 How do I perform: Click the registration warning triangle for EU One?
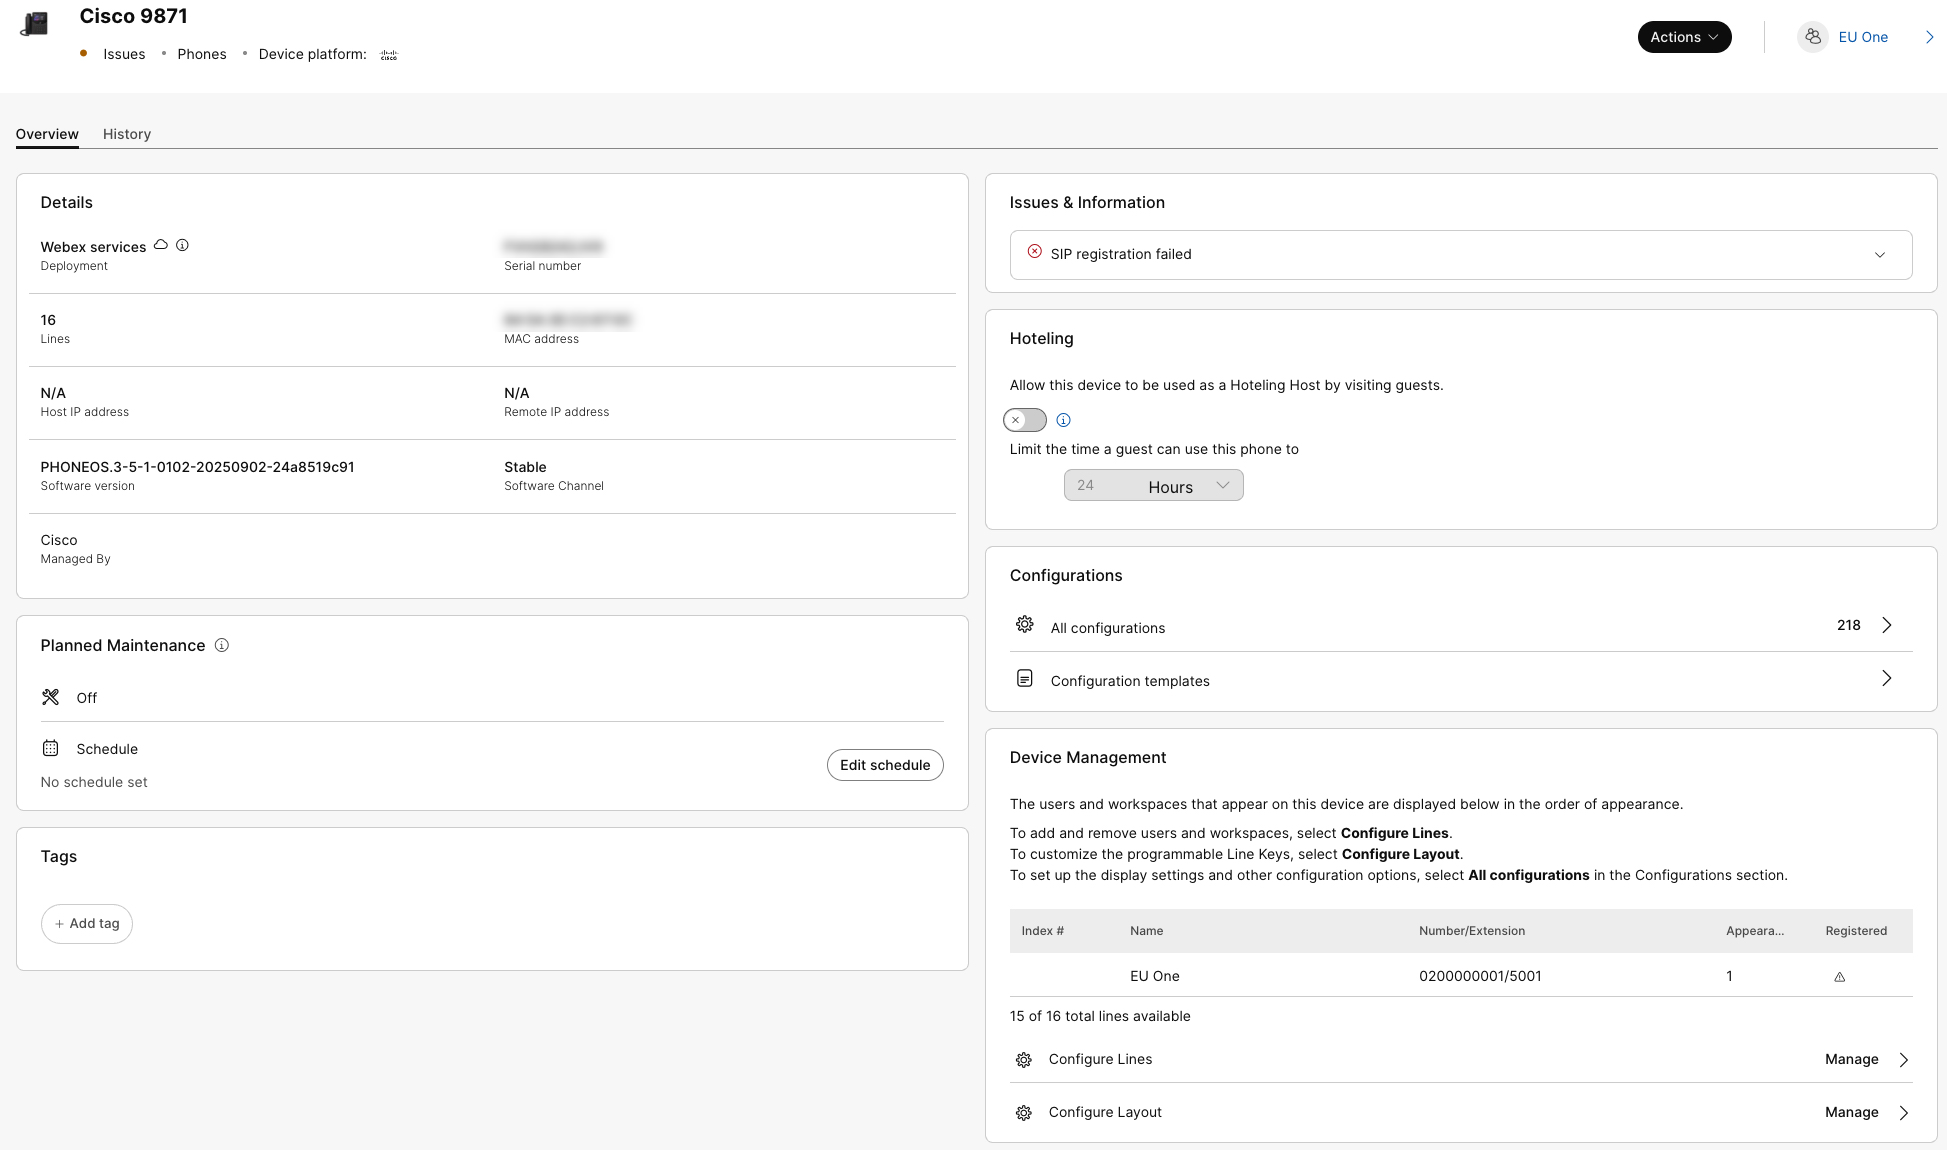pyautogui.click(x=1839, y=977)
